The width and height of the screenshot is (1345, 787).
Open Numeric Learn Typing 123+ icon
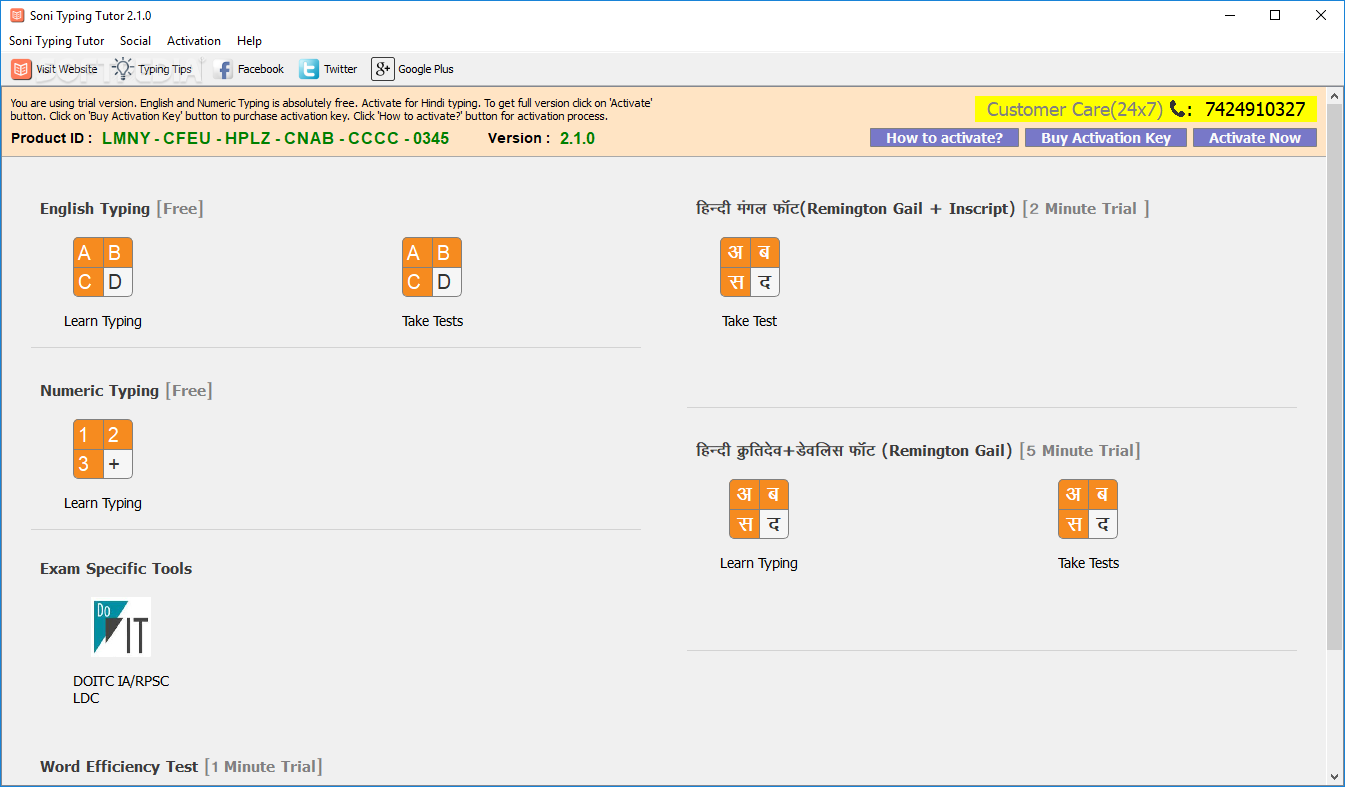click(103, 449)
